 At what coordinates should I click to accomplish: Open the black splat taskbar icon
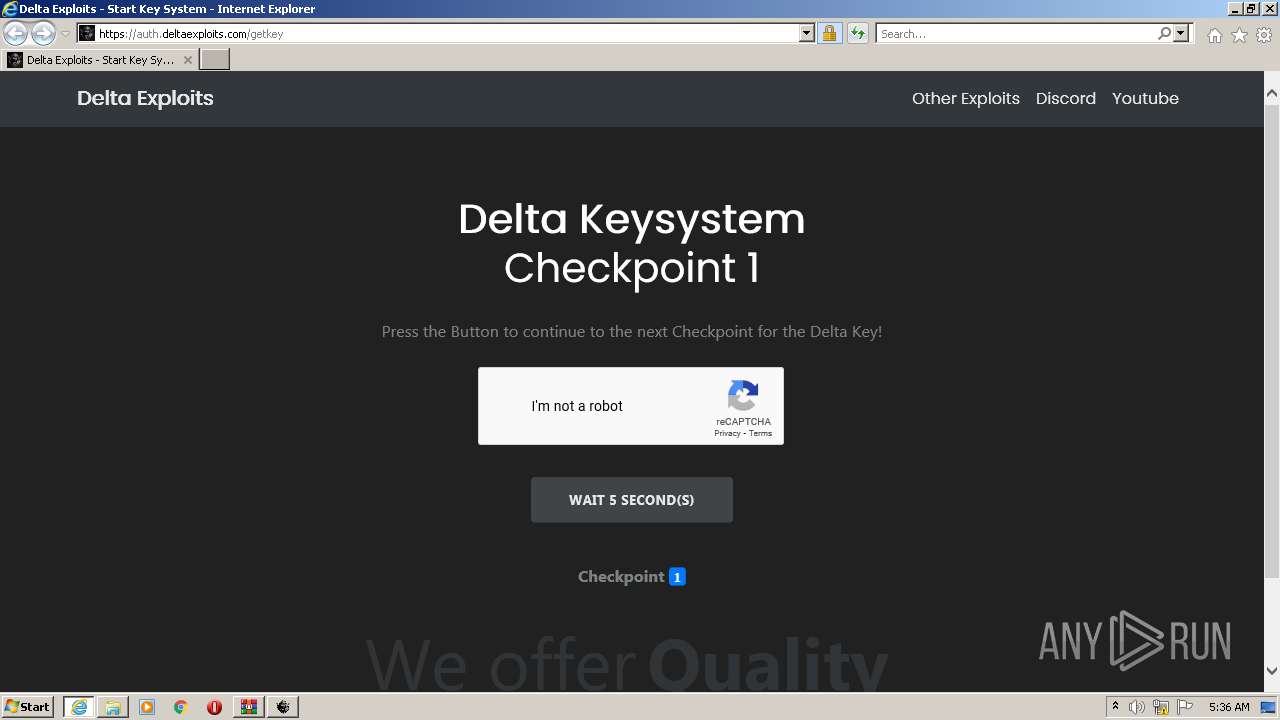(283, 707)
